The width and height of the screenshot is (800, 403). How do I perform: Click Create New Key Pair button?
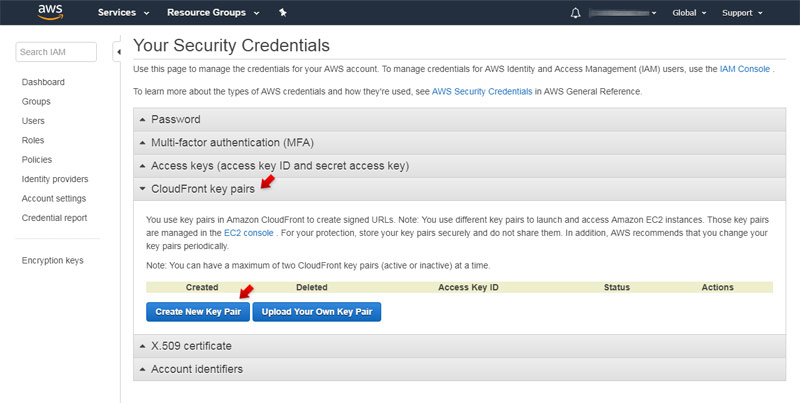(x=198, y=312)
